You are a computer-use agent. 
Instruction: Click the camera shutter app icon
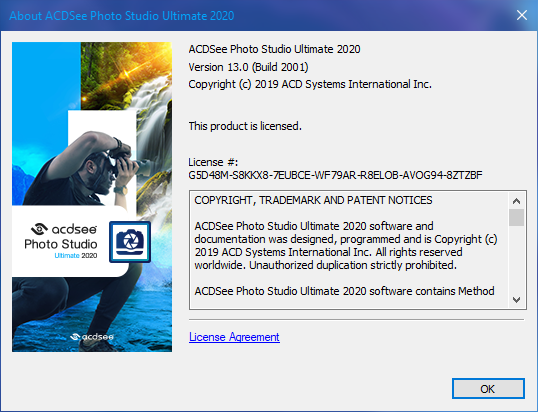tap(130, 242)
